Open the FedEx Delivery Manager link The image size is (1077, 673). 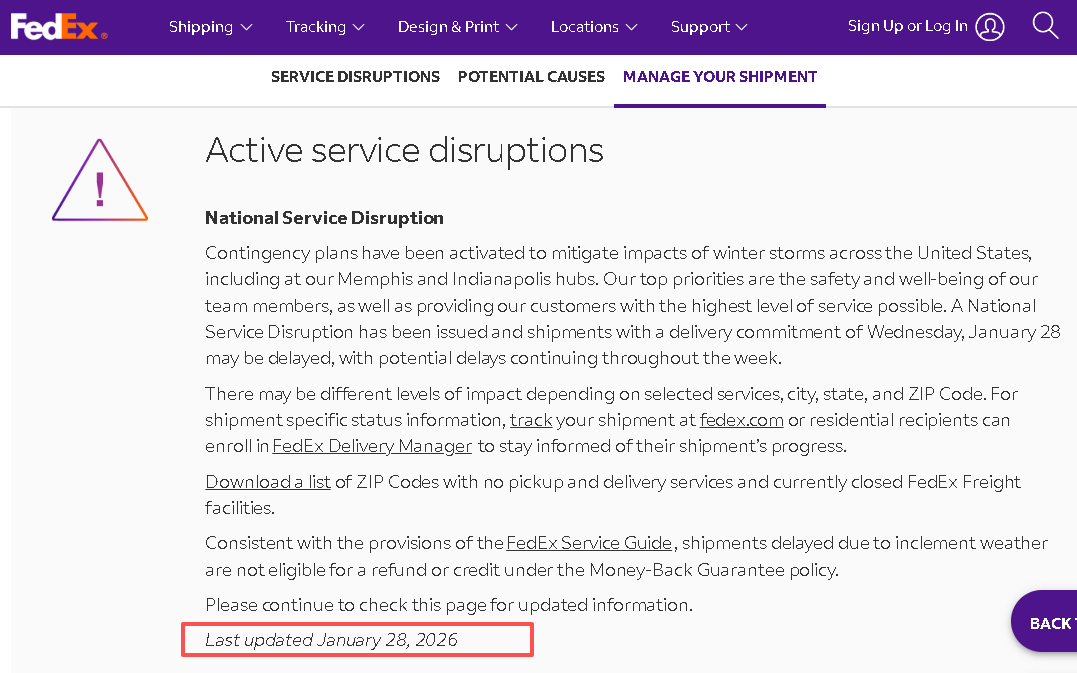(x=372, y=446)
